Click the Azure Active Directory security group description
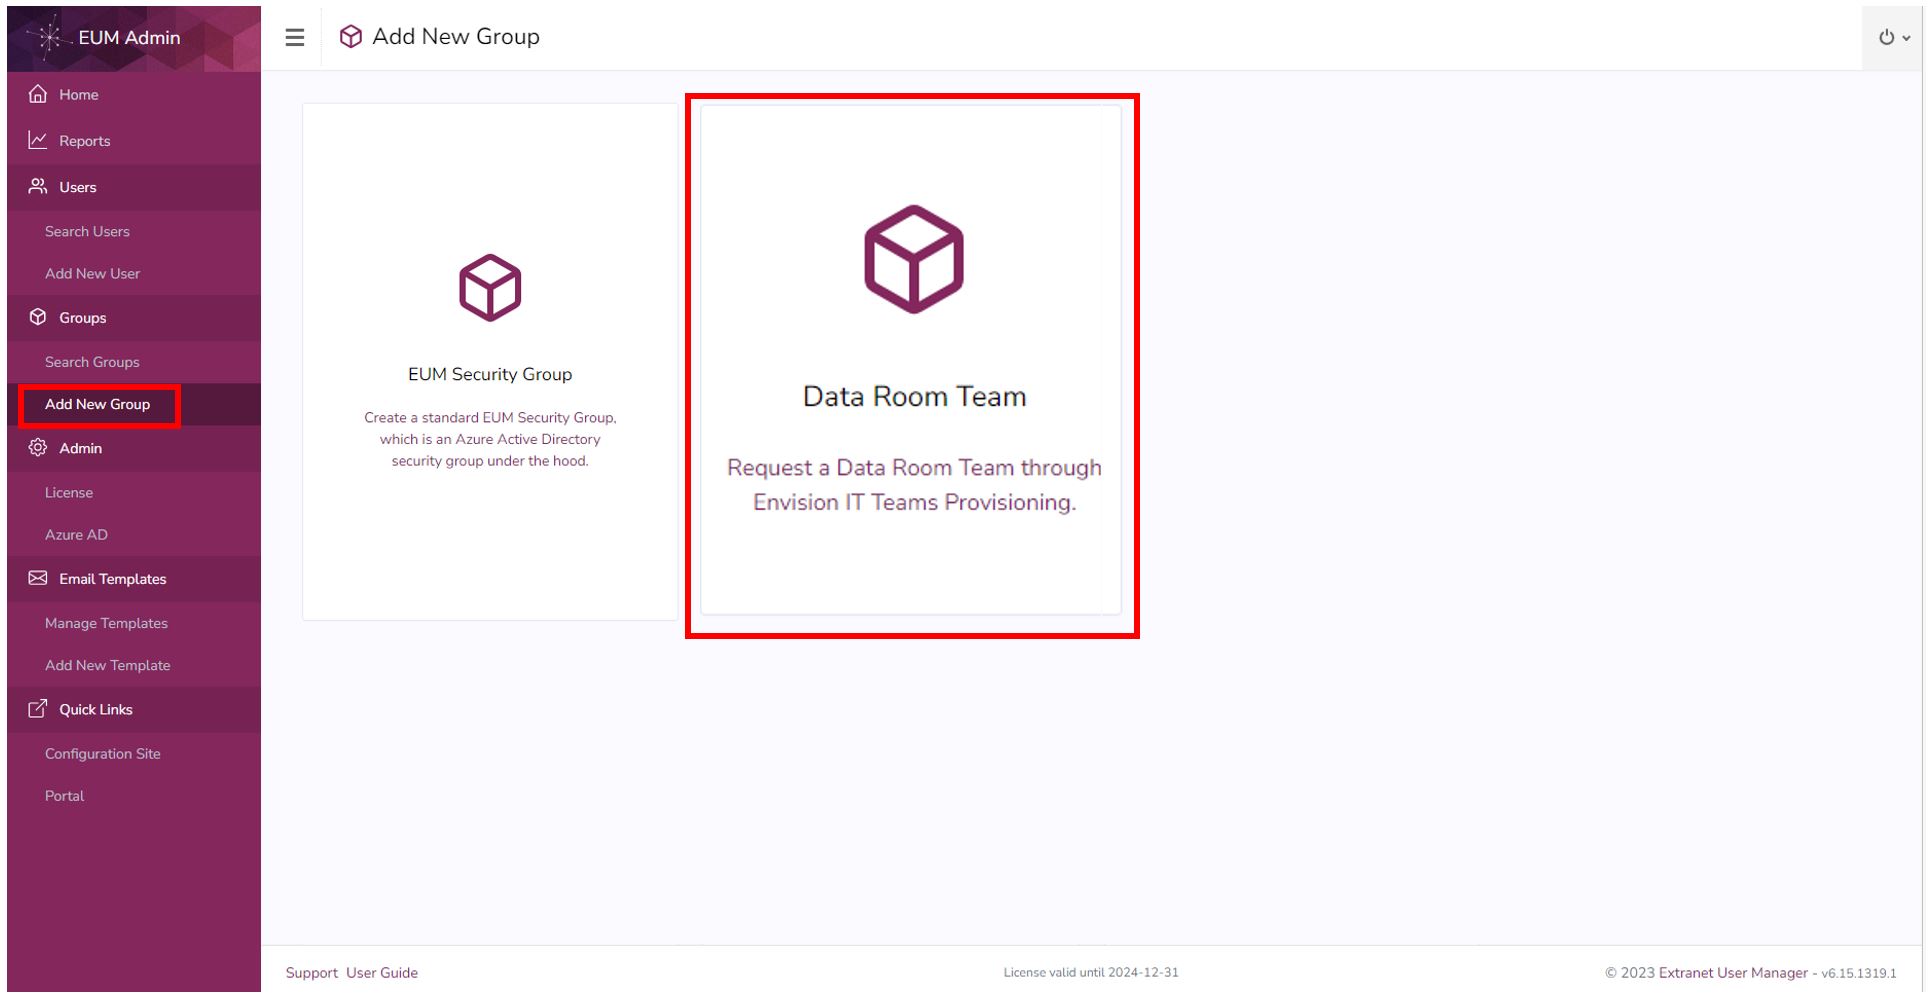Viewport: 1931px width, 1002px height. click(x=490, y=439)
